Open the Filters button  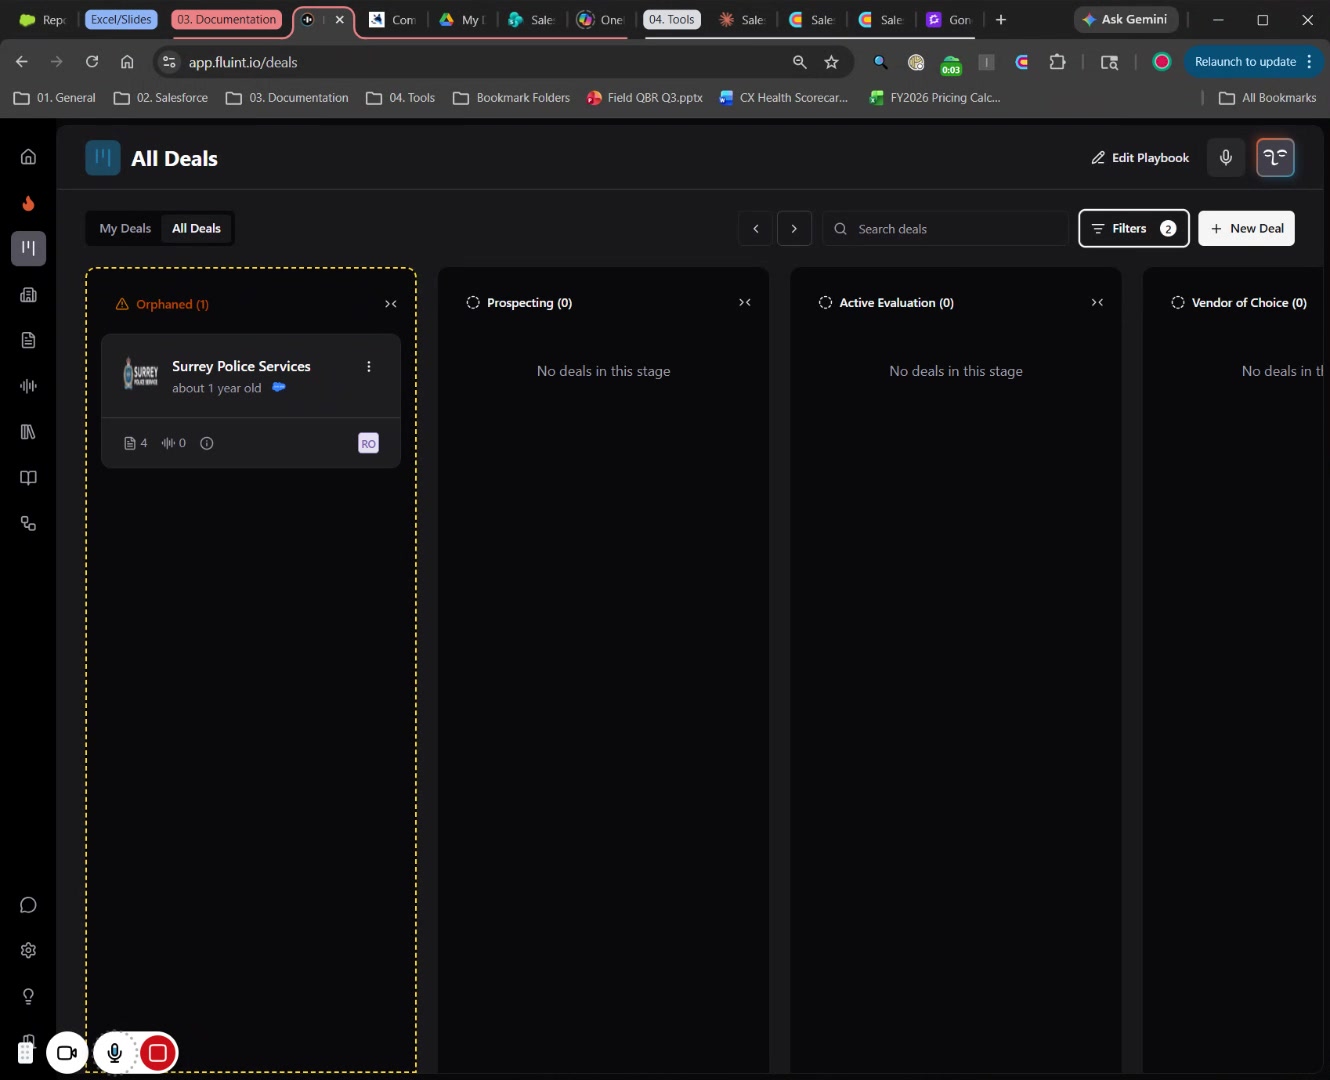click(x=1133, y=229)
